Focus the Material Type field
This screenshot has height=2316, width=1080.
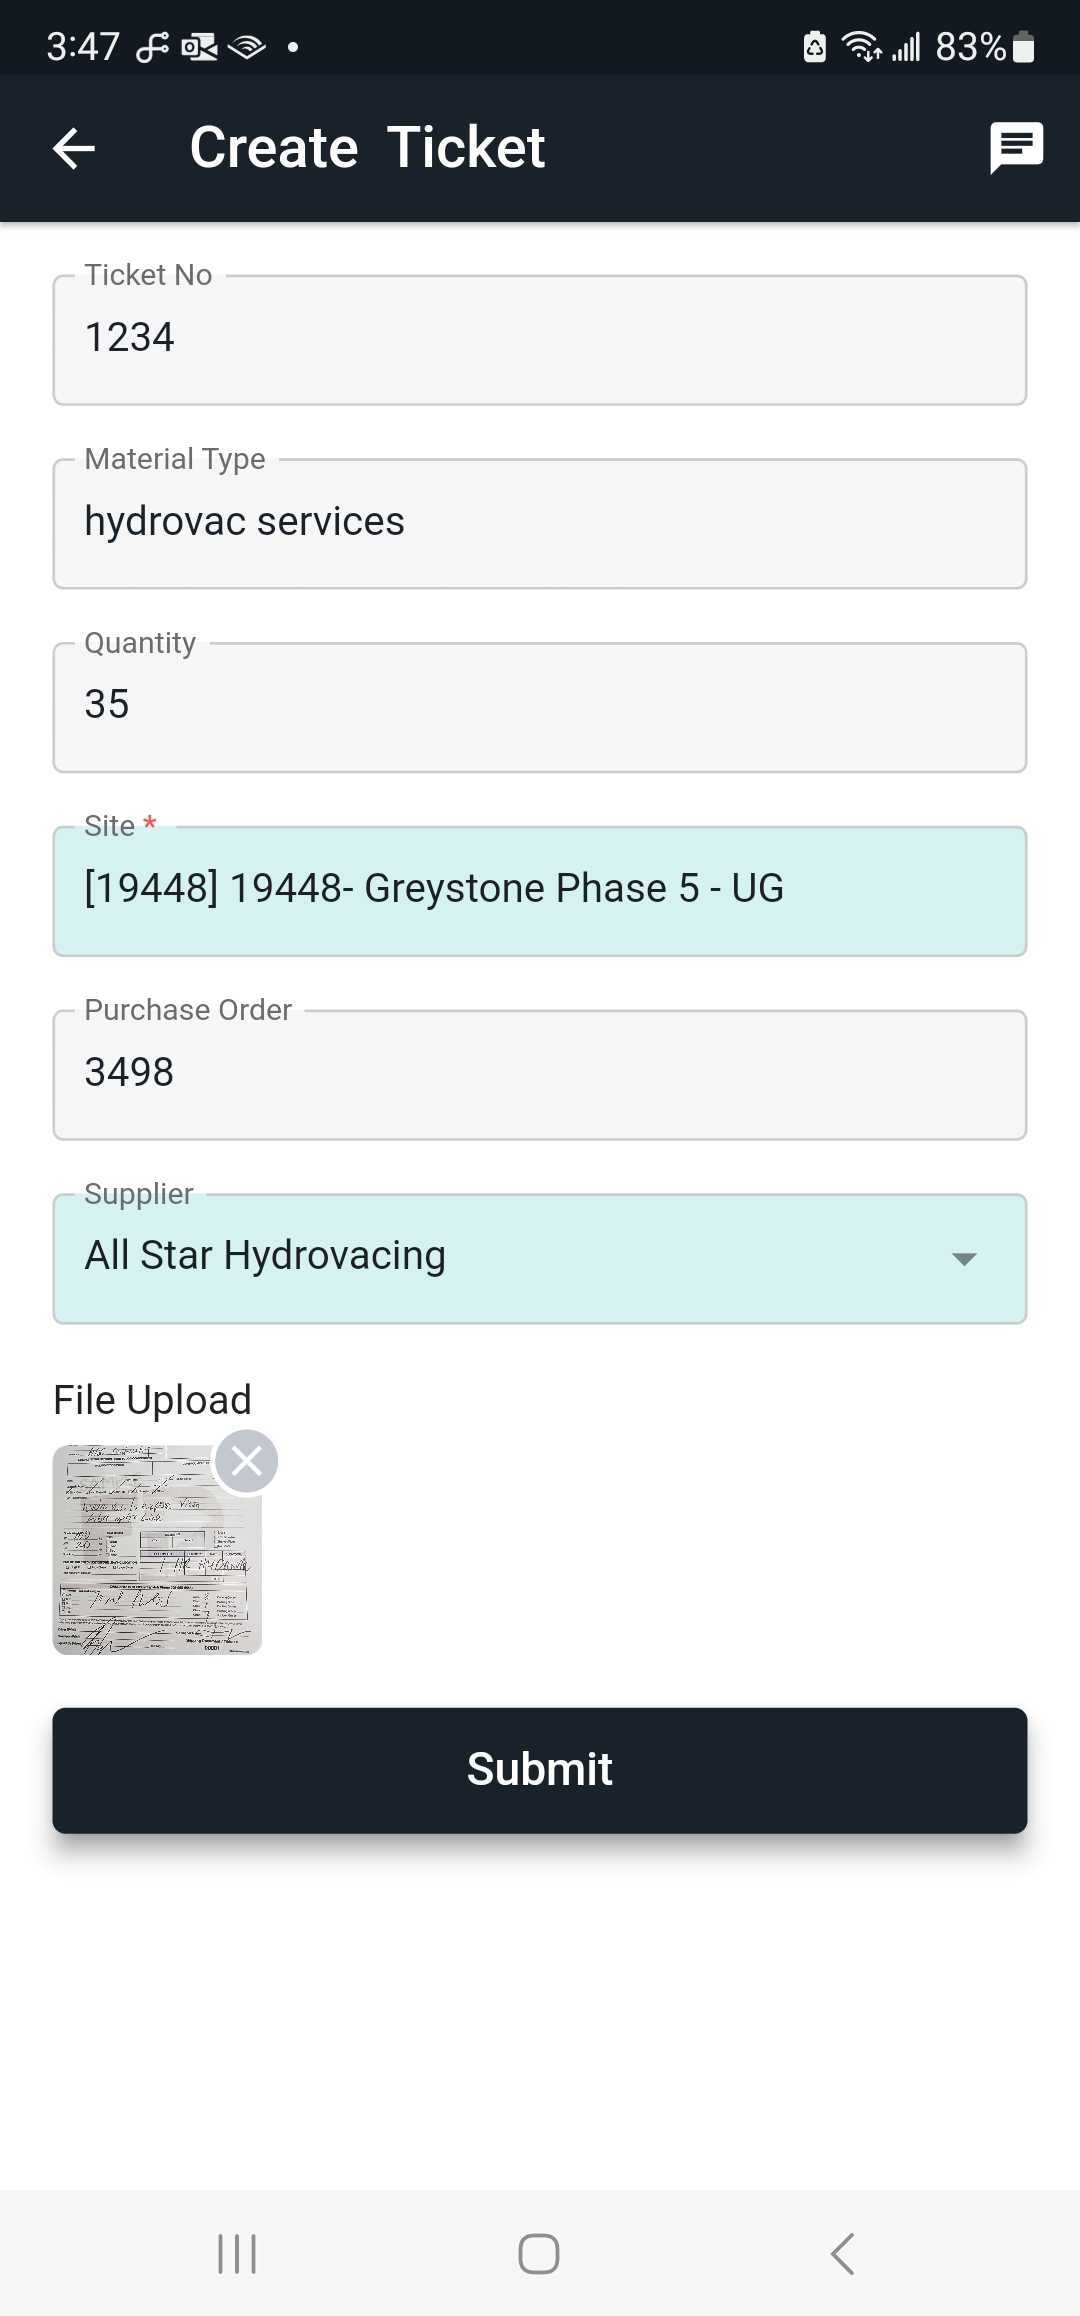[x=540, y=524]
